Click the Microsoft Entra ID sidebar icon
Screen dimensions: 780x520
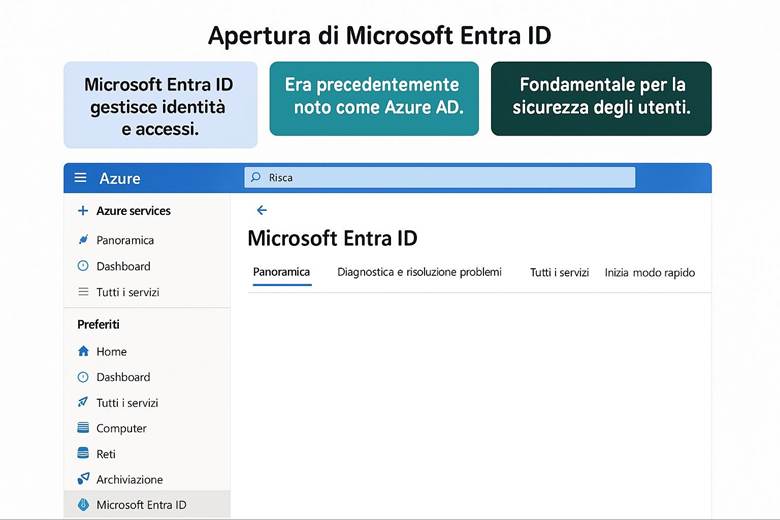click(x=83, y=505)
